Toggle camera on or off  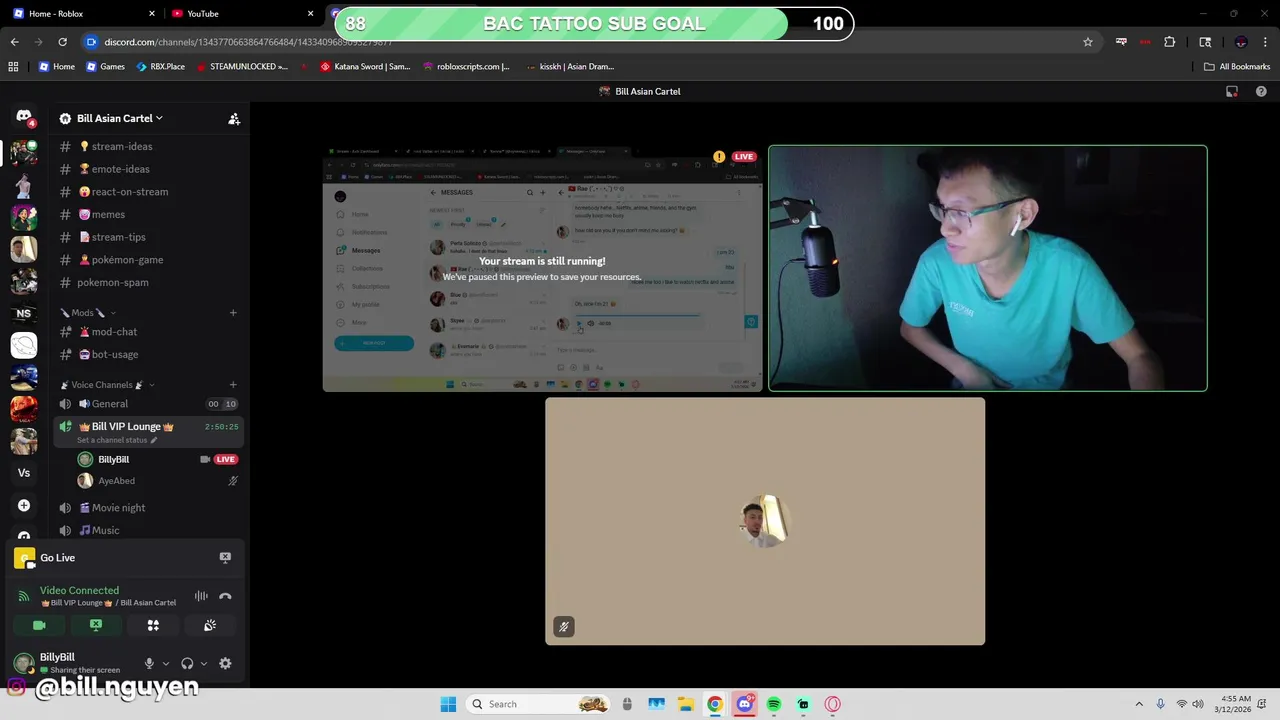(39, 625)
